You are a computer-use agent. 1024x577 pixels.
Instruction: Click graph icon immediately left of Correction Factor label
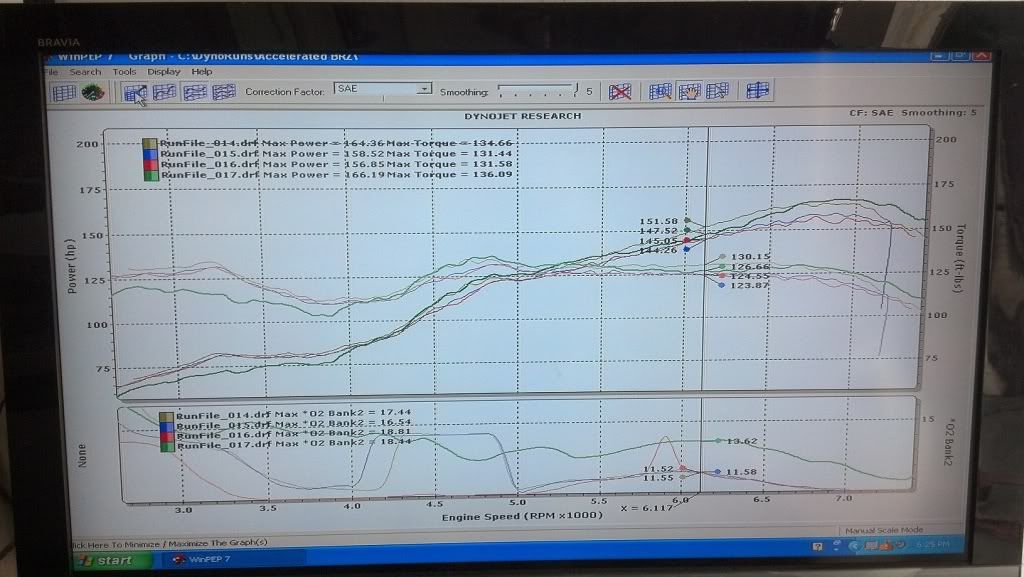224,92
